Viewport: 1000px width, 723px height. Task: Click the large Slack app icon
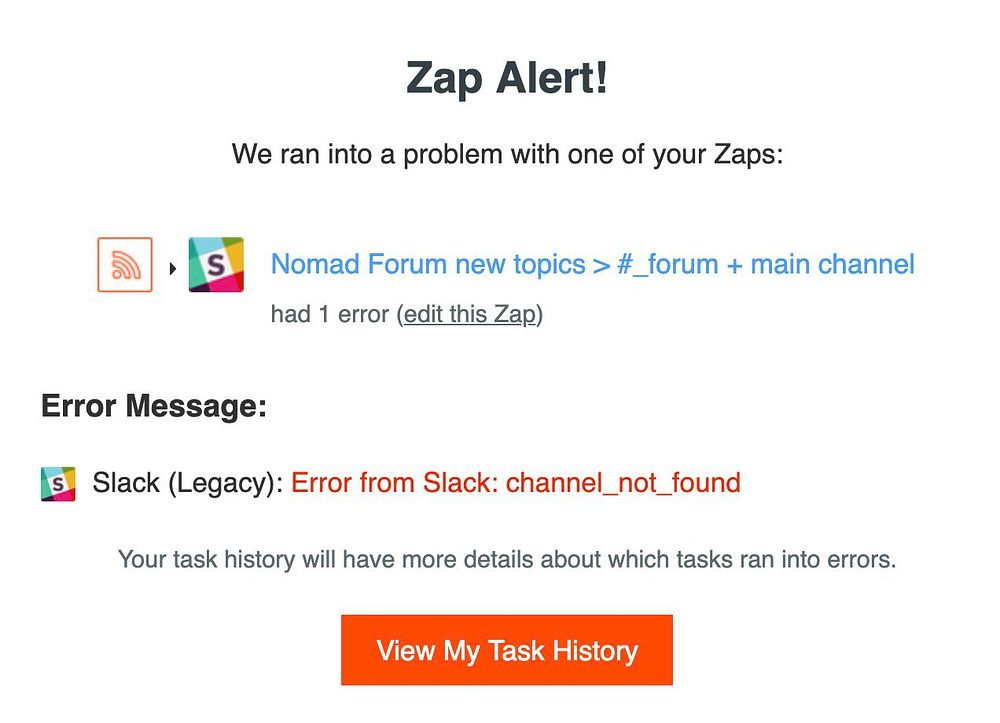pyautogui.click(x=216, y=264)
